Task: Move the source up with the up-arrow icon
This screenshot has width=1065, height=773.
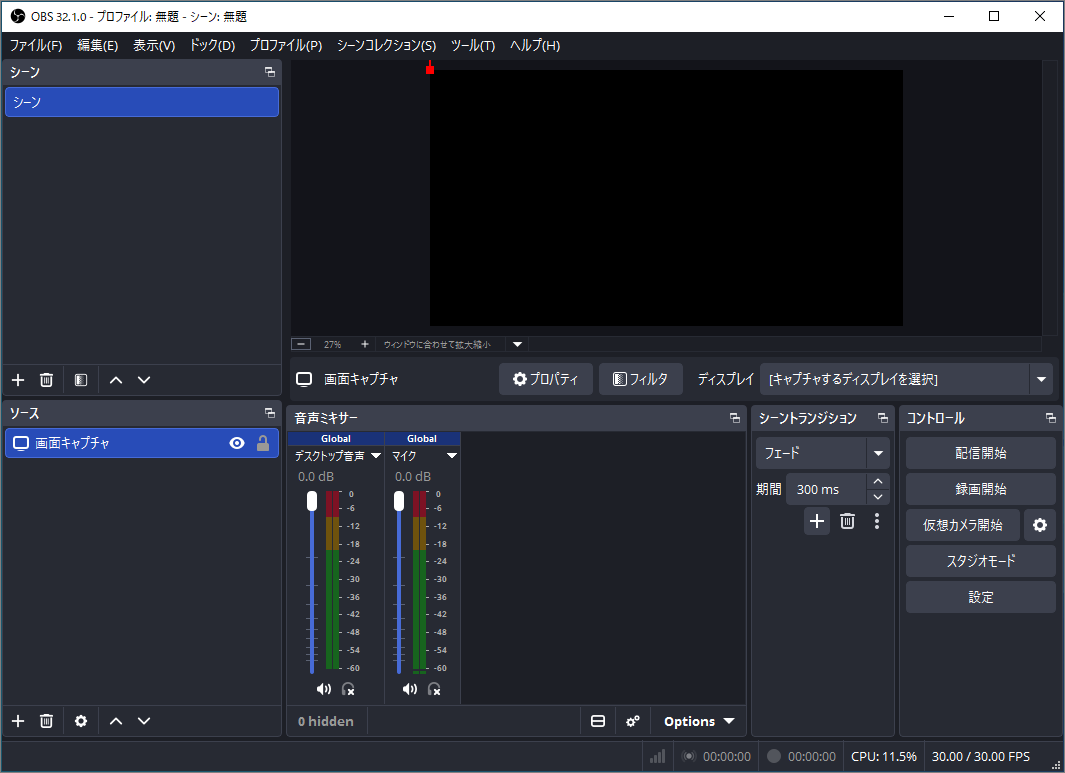Action: pyautogui.click(x=115, y=720)
